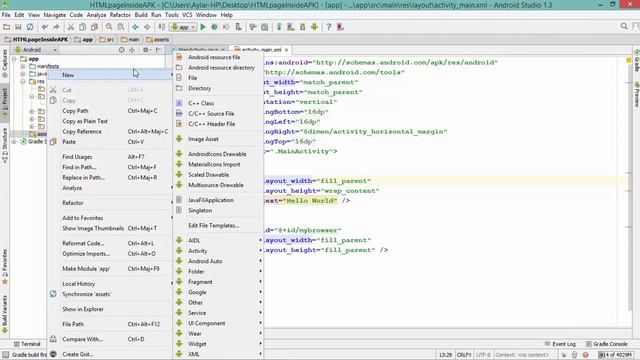Open the File menu
Viewport: 640px width, 360px height.
[6, 15]
